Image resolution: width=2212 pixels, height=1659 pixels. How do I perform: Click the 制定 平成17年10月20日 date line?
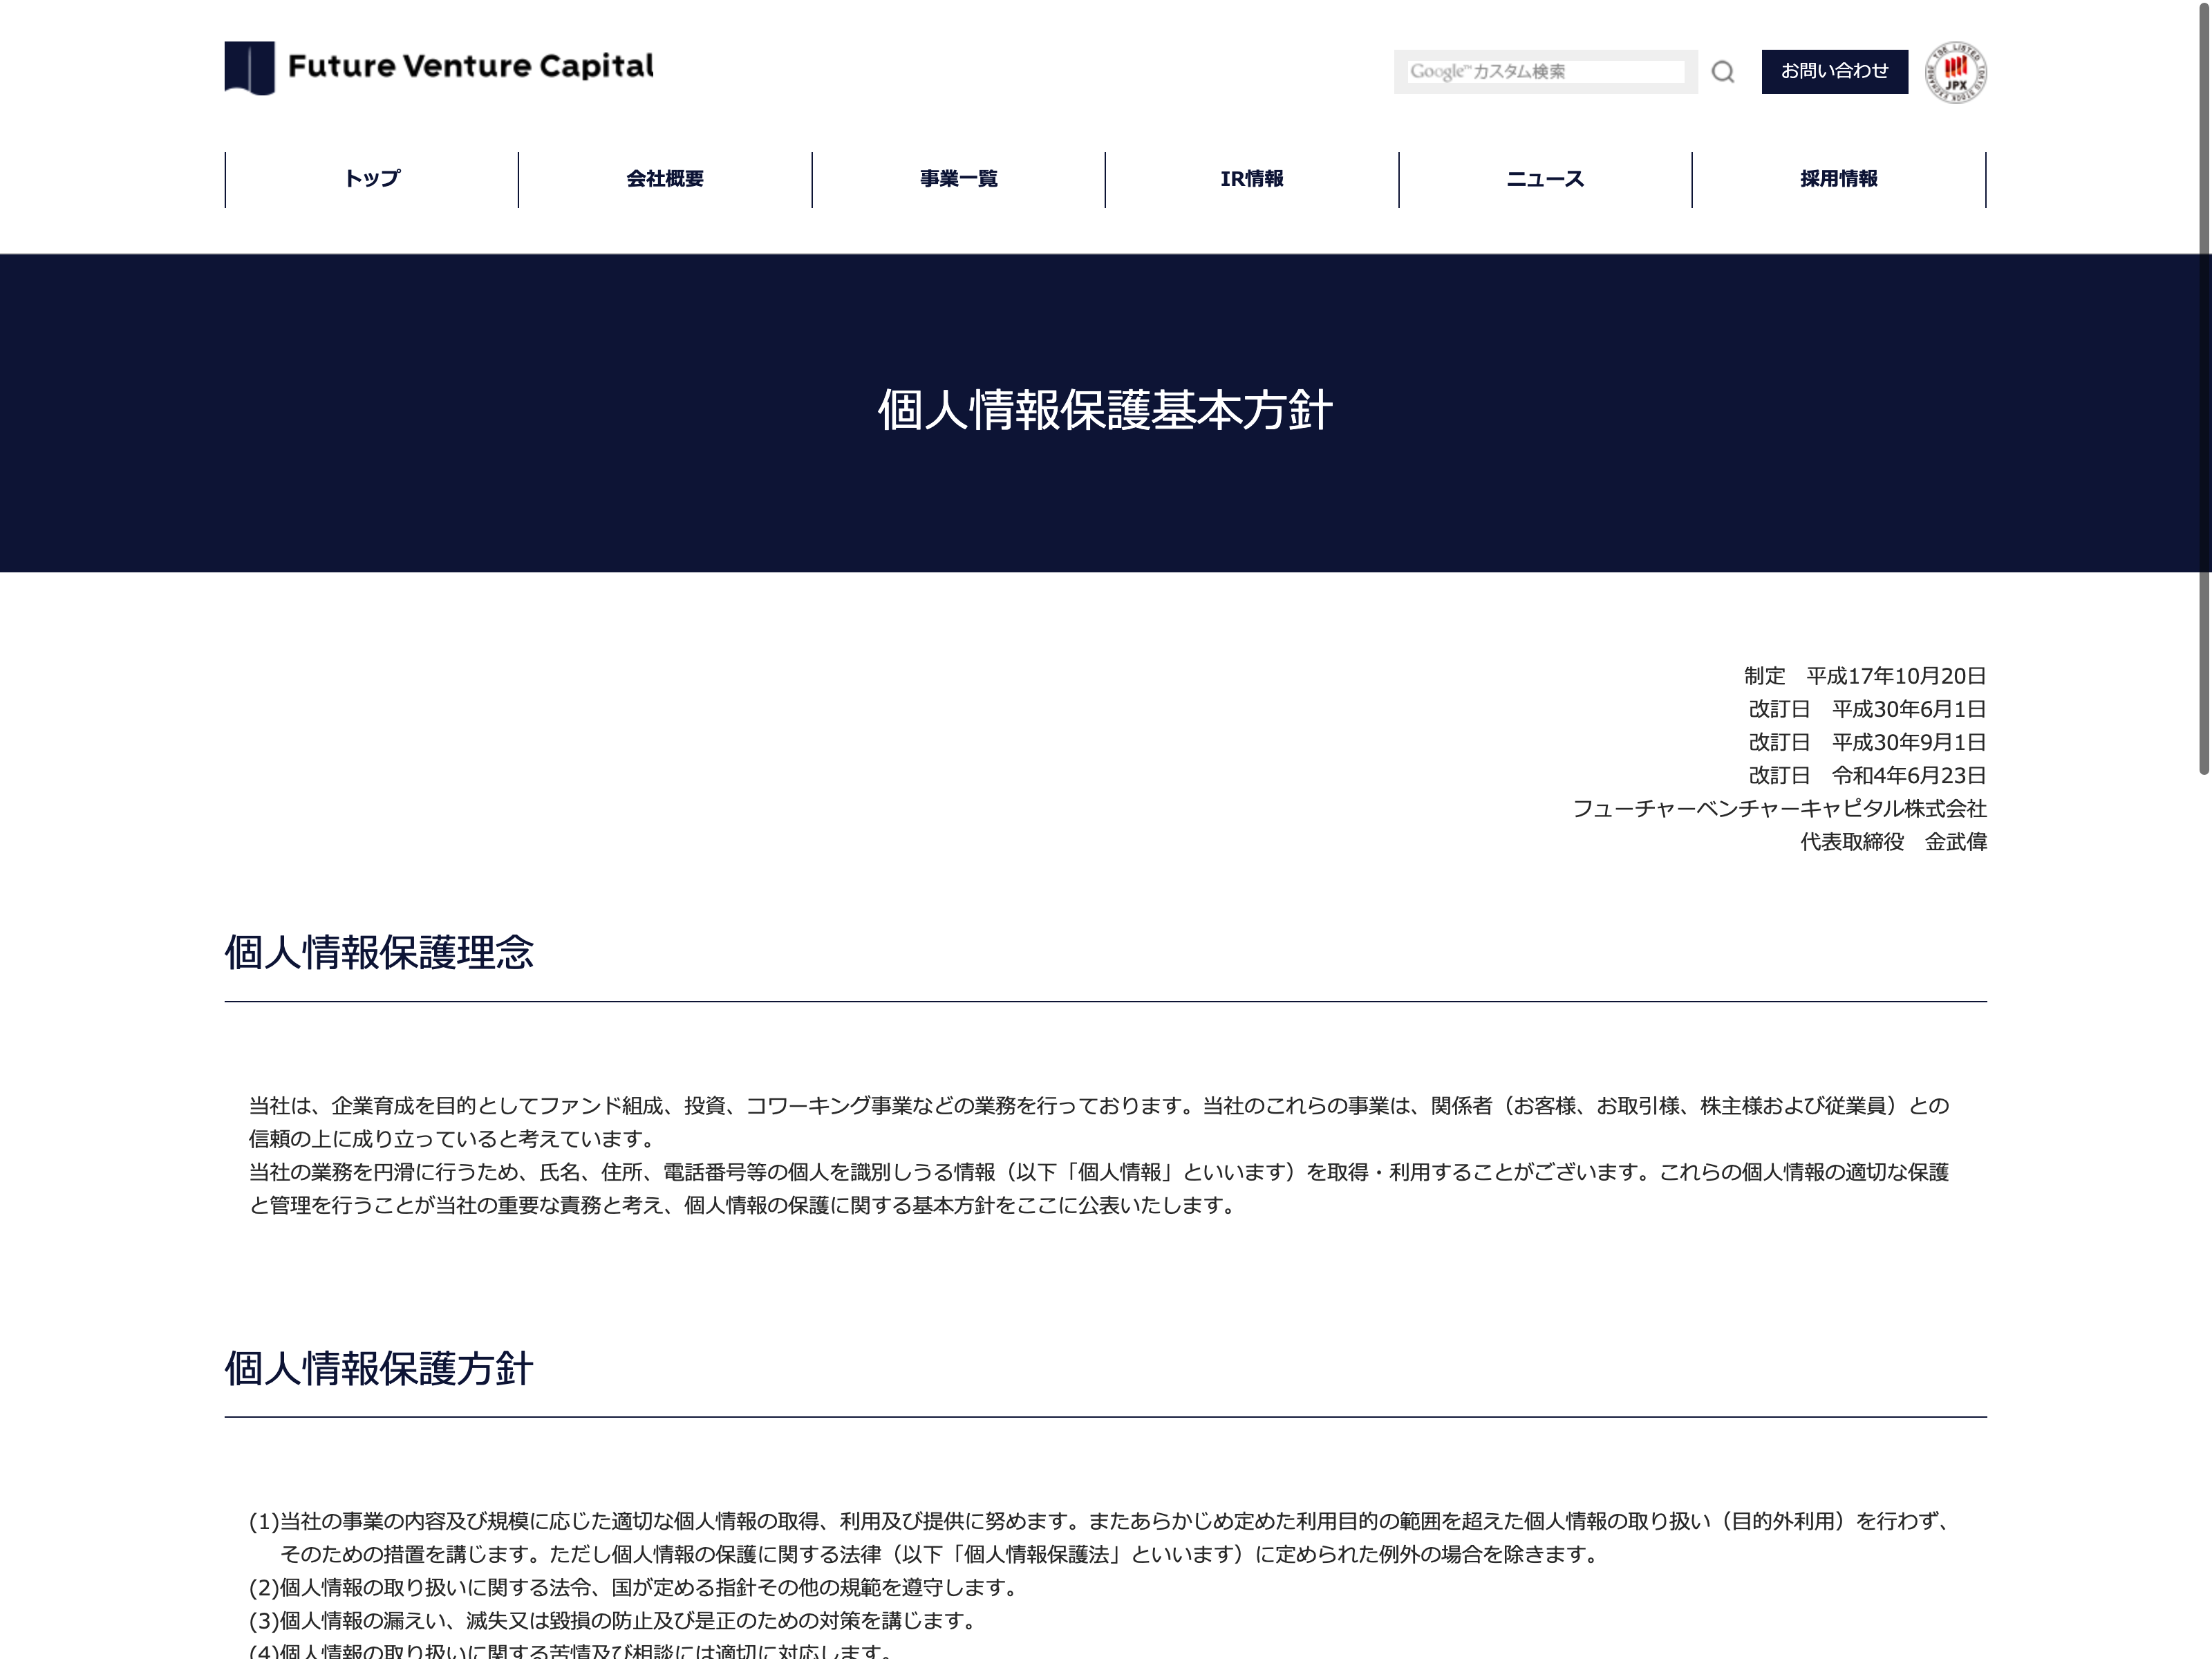tap(1864, 676)
